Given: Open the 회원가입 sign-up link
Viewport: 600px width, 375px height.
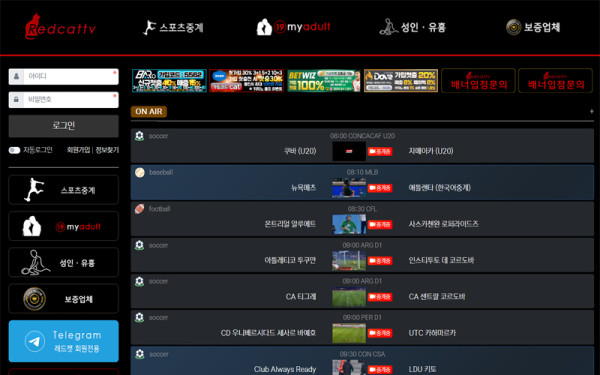Looking at the screenshot, I should (x=78, y=150).
